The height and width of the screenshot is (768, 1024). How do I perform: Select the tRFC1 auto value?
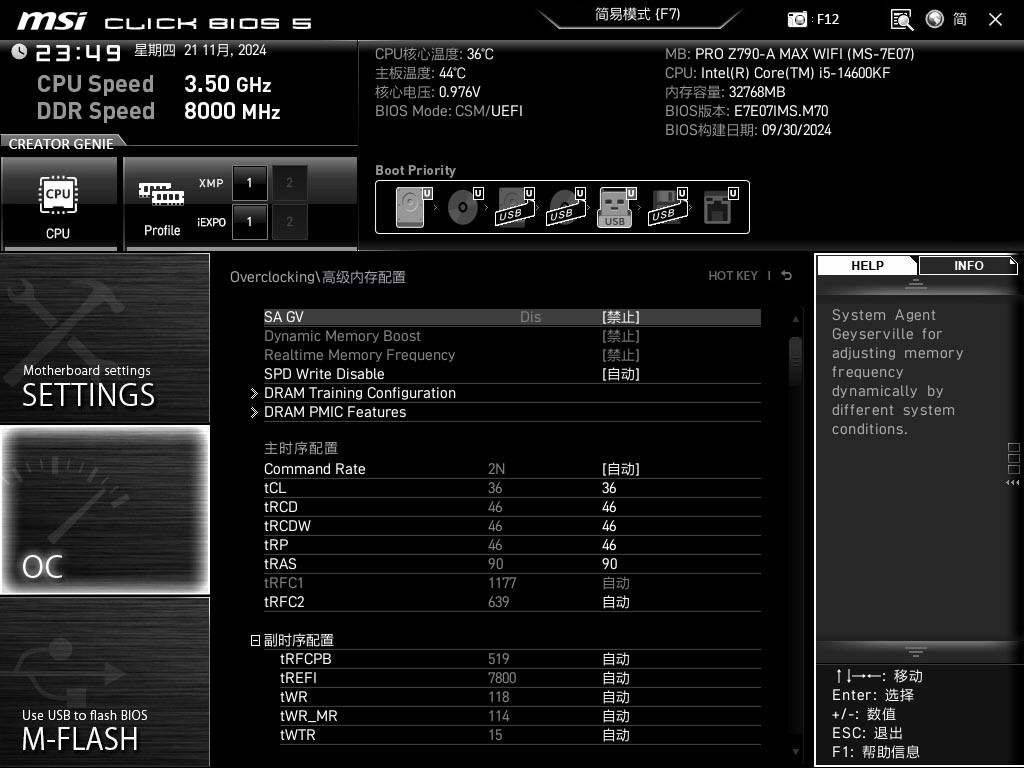[616, 583]
